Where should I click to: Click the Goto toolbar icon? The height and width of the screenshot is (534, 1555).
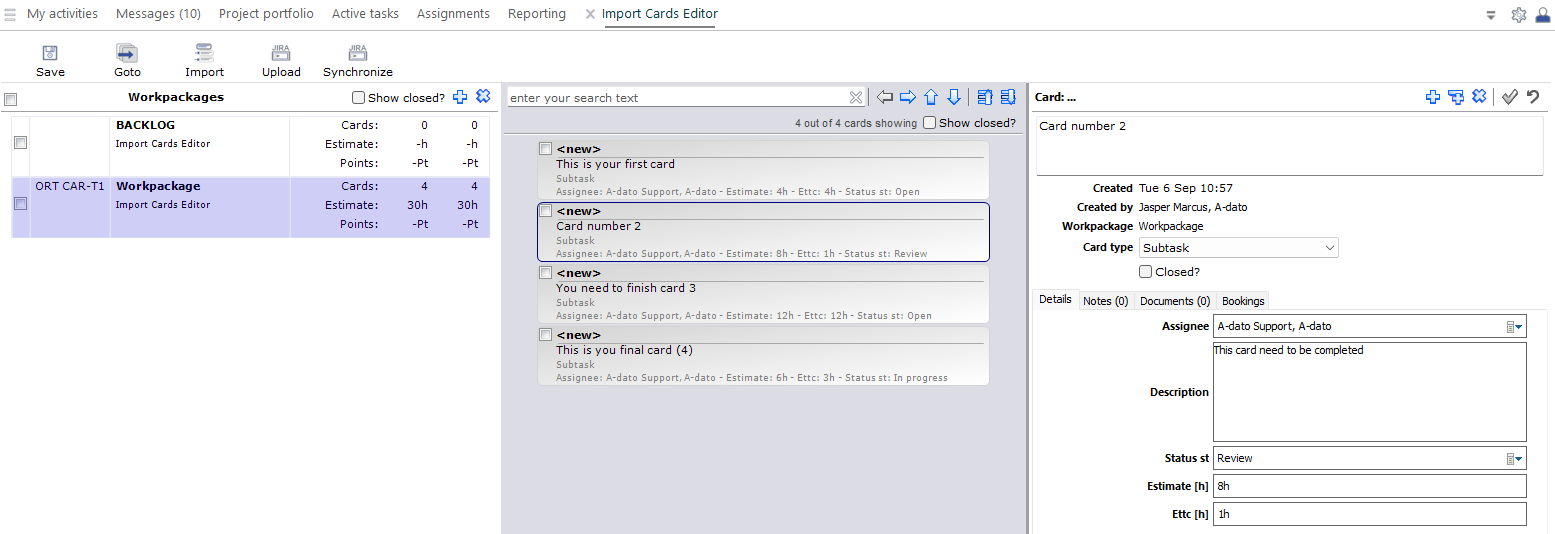point(127,54)
